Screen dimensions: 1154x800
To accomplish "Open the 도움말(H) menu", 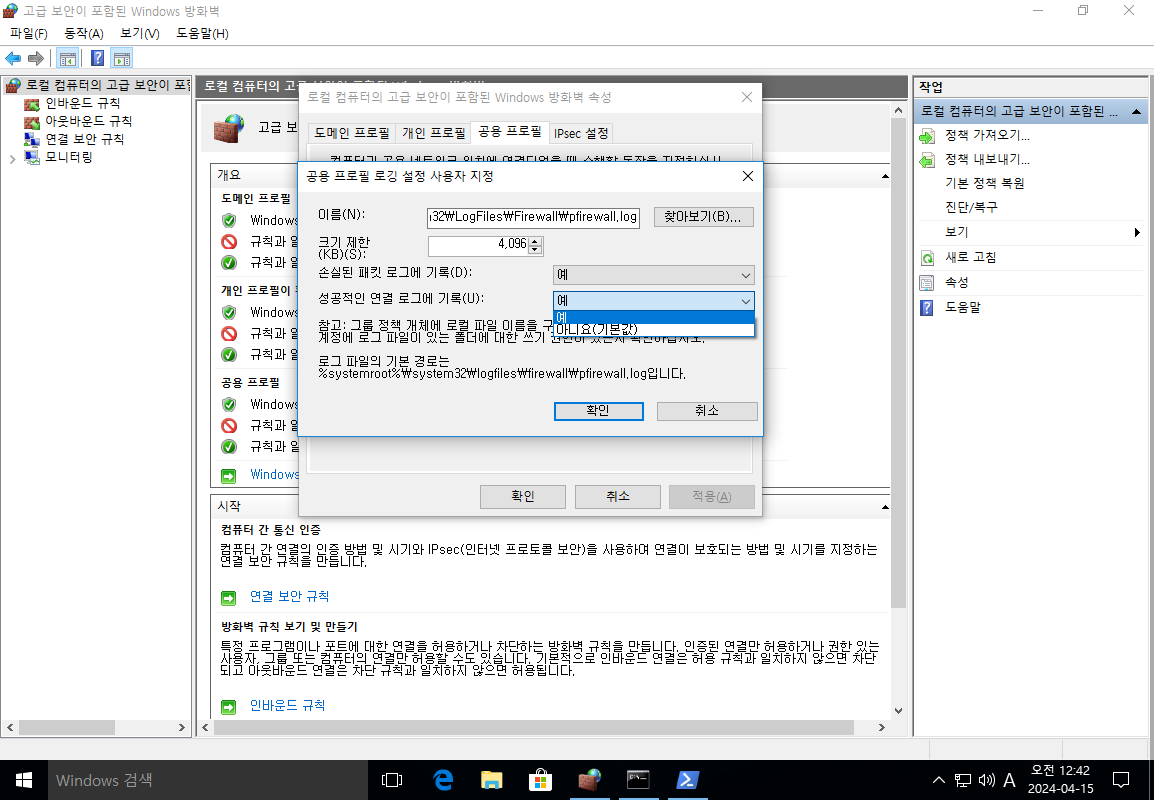I will coord(202,34).
